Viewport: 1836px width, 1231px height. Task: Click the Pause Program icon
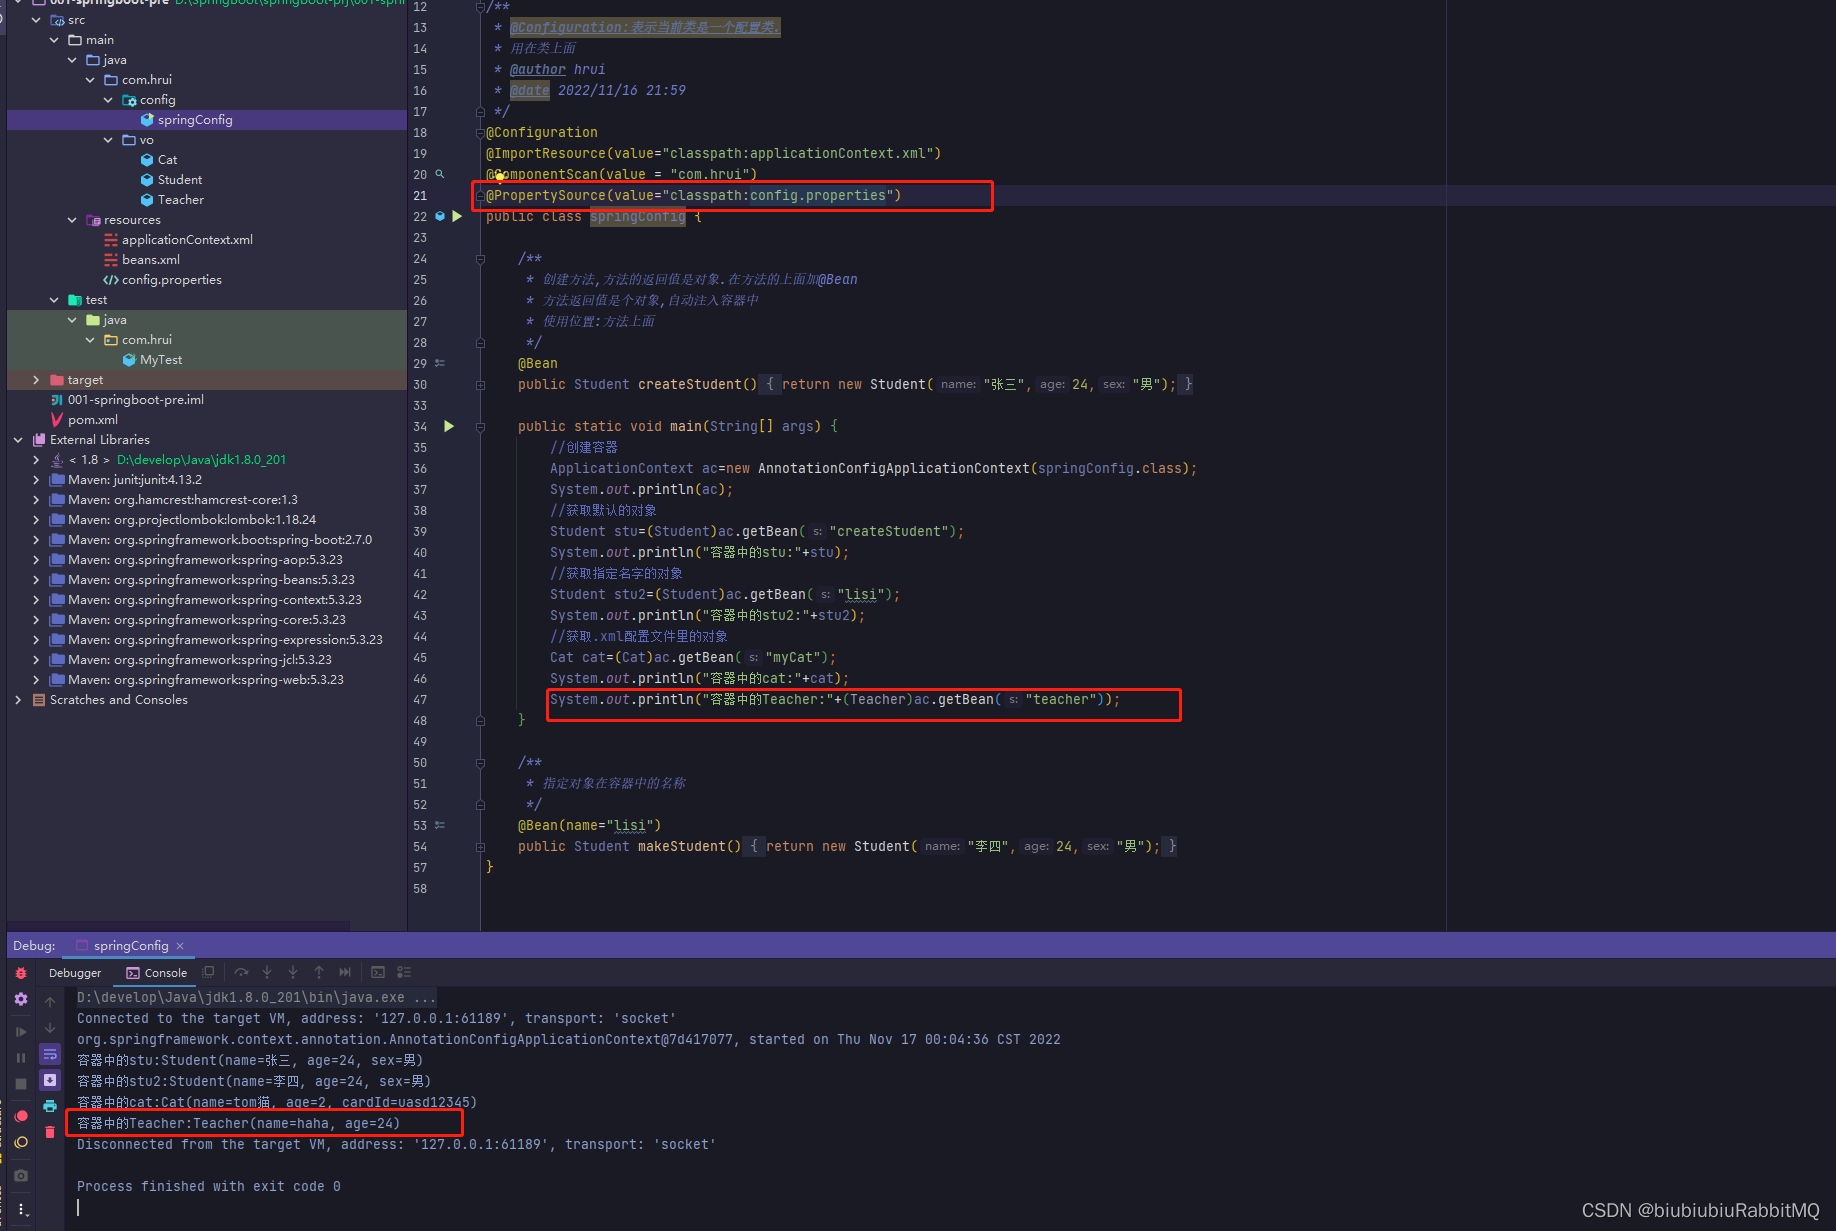21,1057
